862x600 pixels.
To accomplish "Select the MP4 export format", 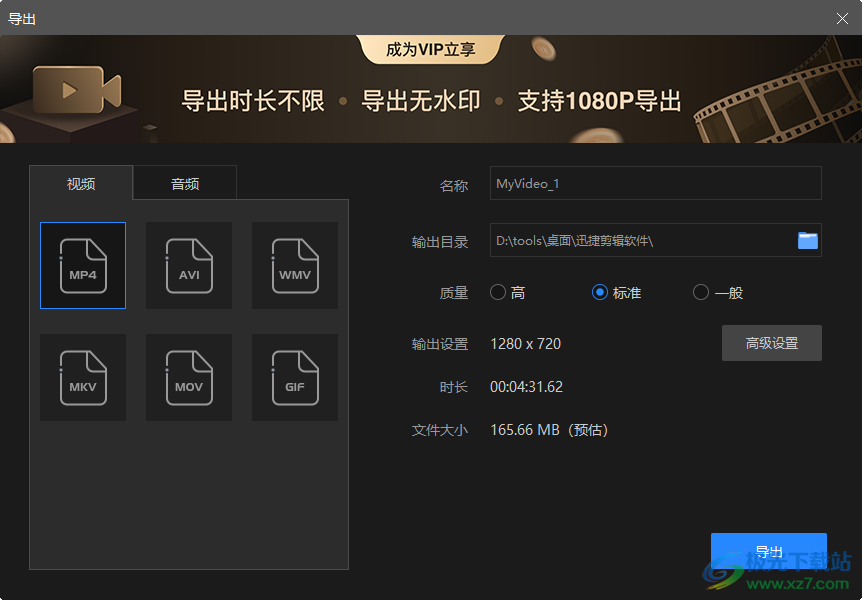I will 82,265.
